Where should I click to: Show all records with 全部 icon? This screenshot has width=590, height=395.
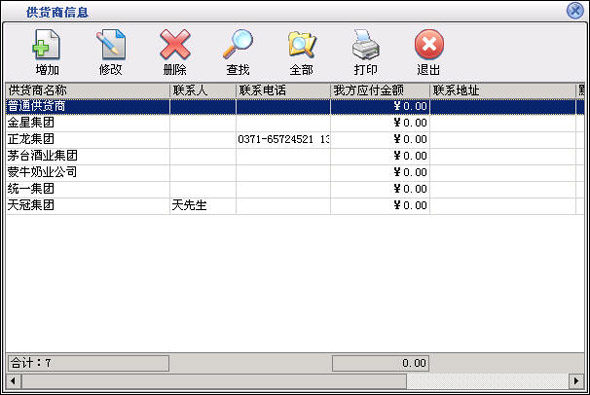pos(301,45)
